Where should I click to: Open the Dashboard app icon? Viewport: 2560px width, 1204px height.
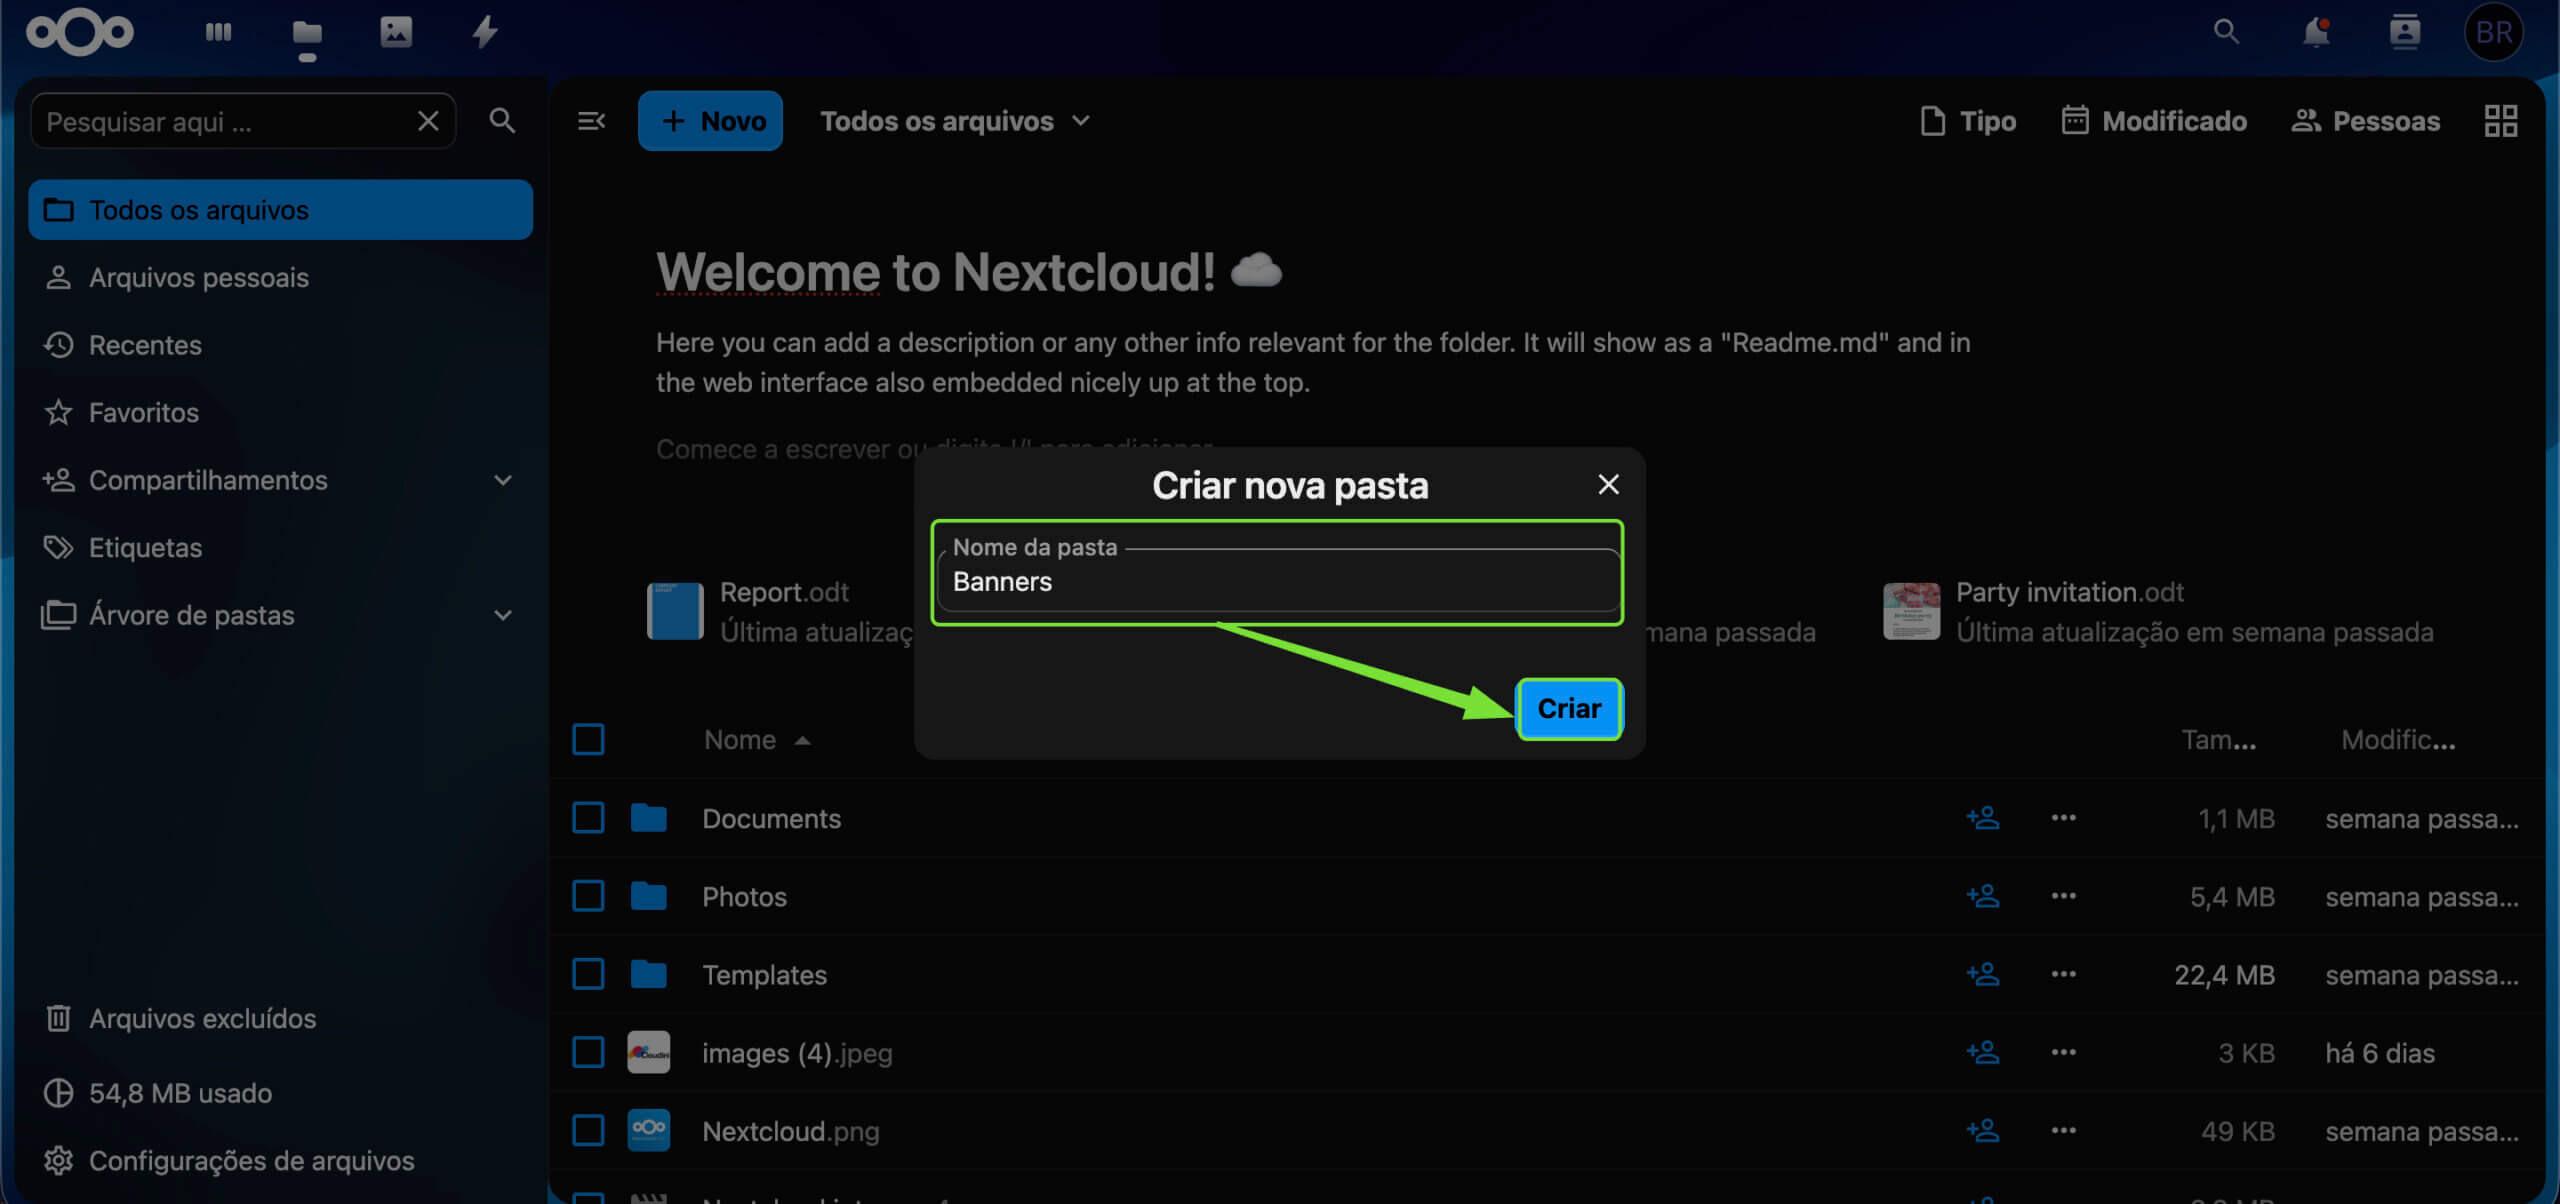(x=218, y=32)
